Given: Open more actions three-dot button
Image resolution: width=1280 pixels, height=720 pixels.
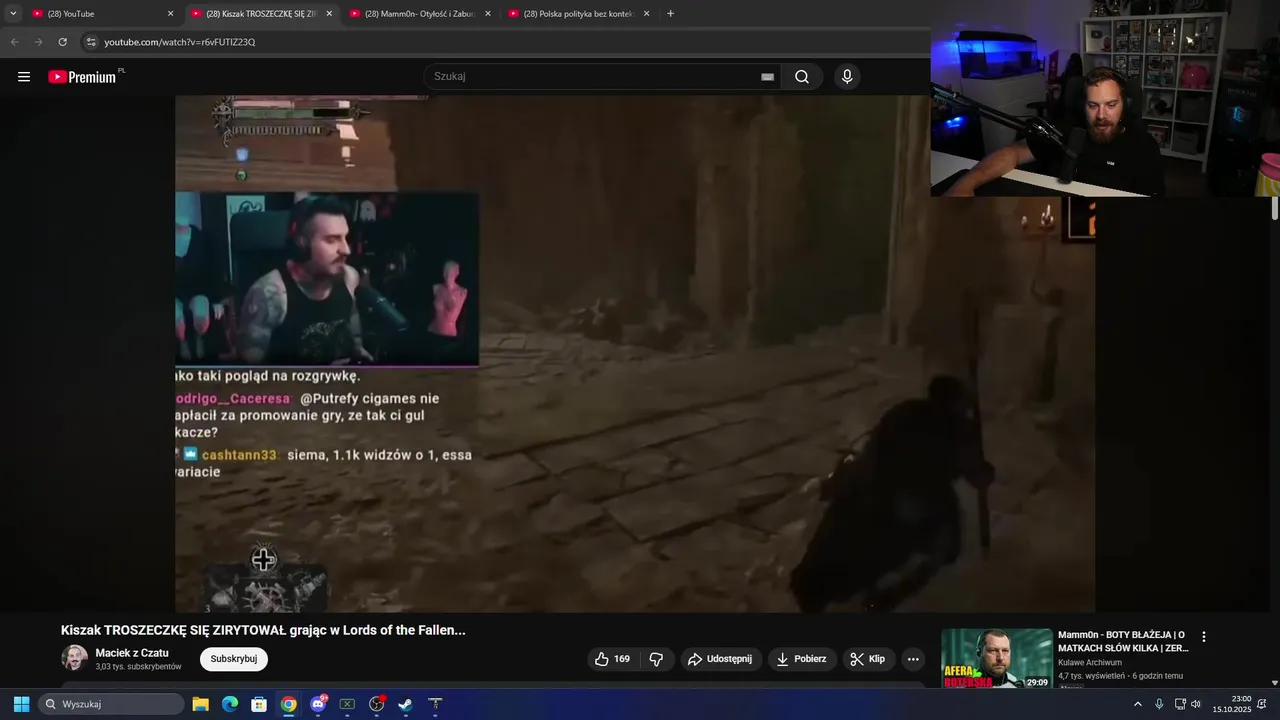Looking at the screenshot, I should [913, 659].
